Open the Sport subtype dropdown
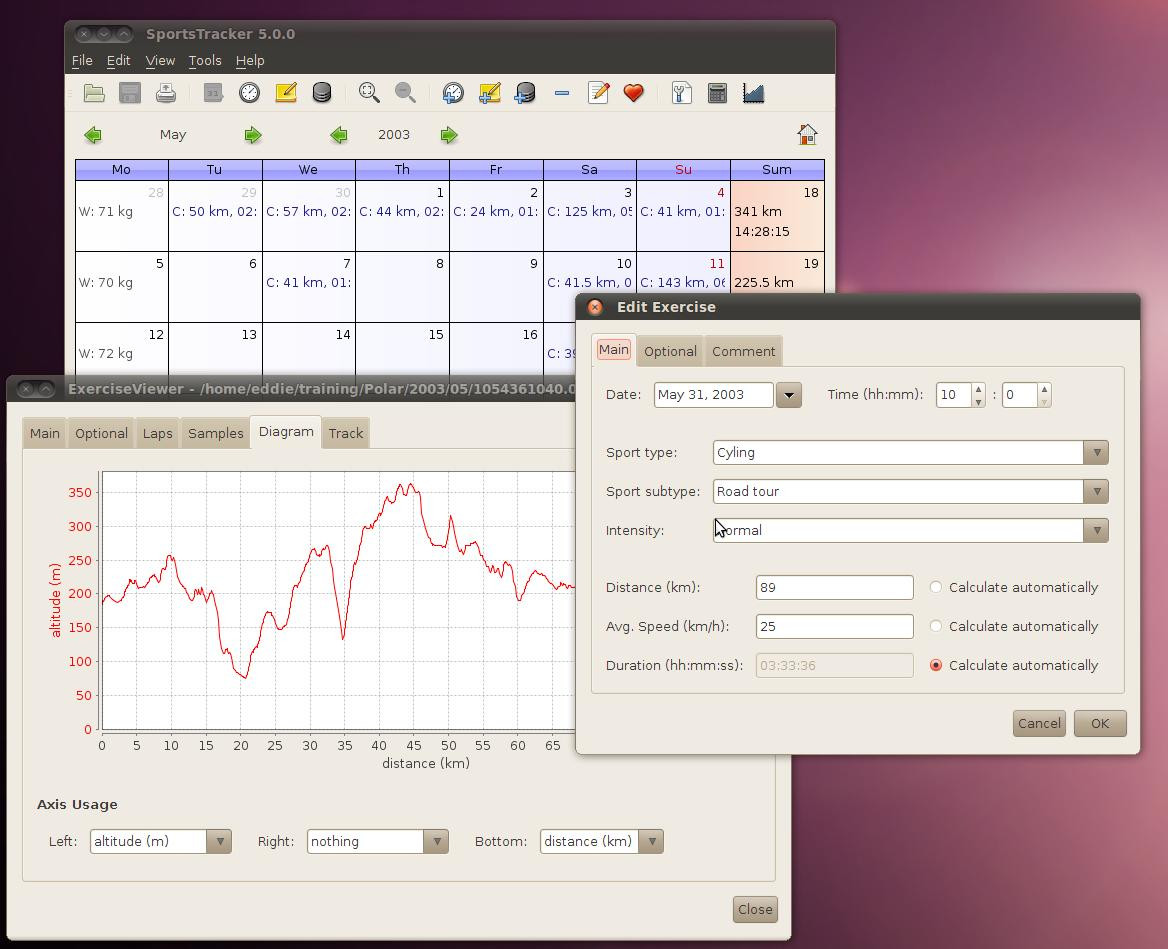This screenshot has width=1168, height=949. 1096,491
